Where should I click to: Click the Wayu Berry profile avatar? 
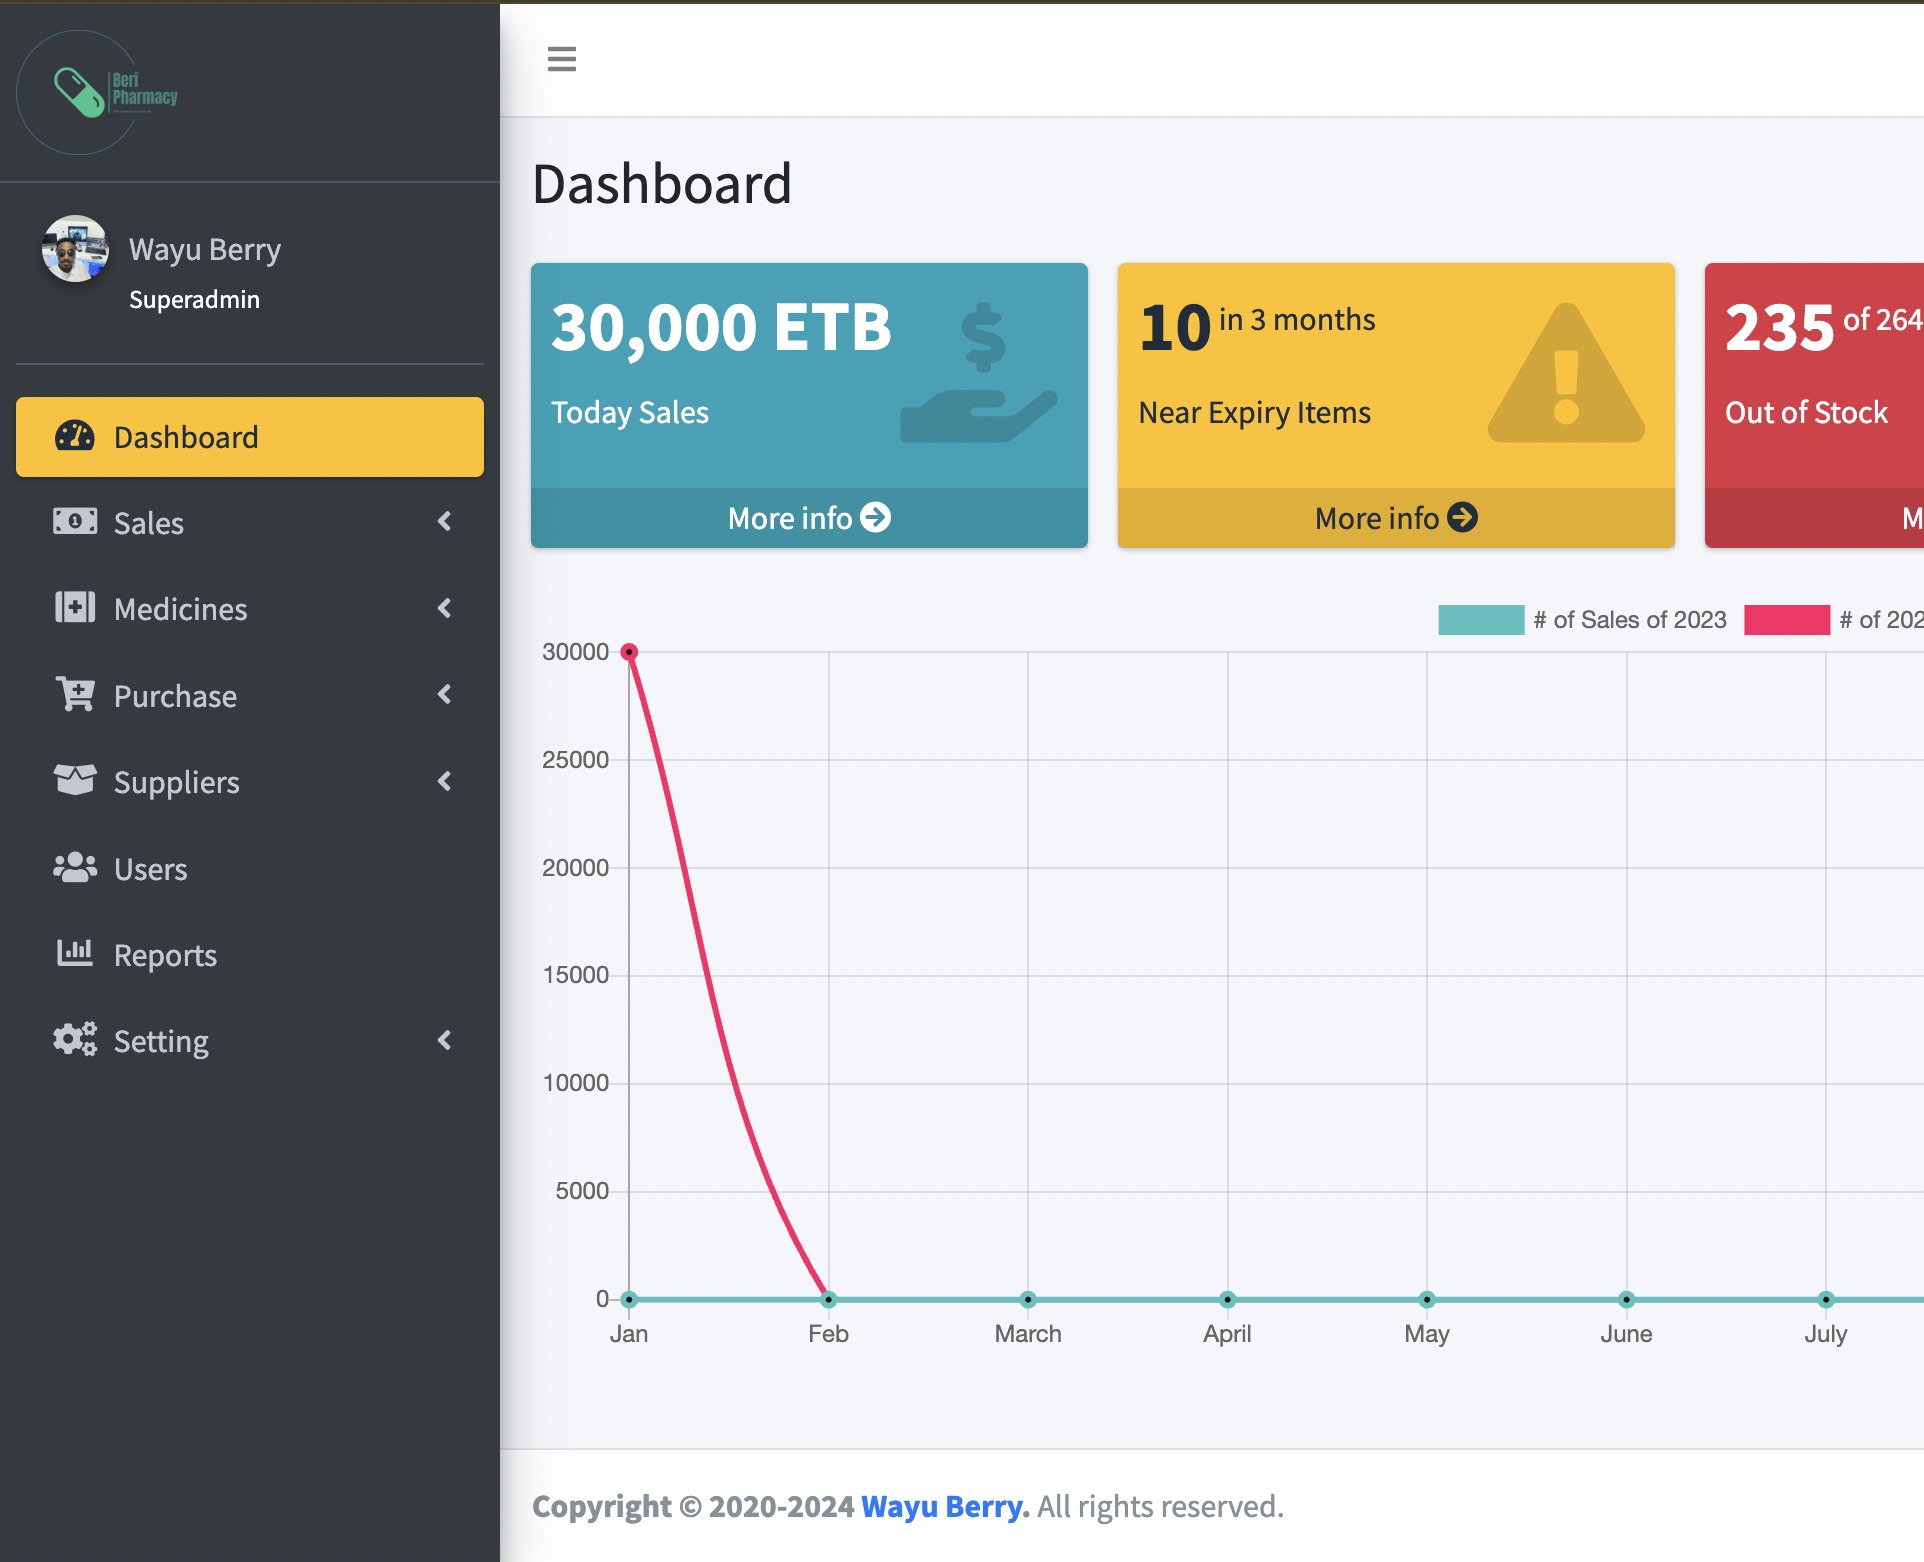point(75,250)
